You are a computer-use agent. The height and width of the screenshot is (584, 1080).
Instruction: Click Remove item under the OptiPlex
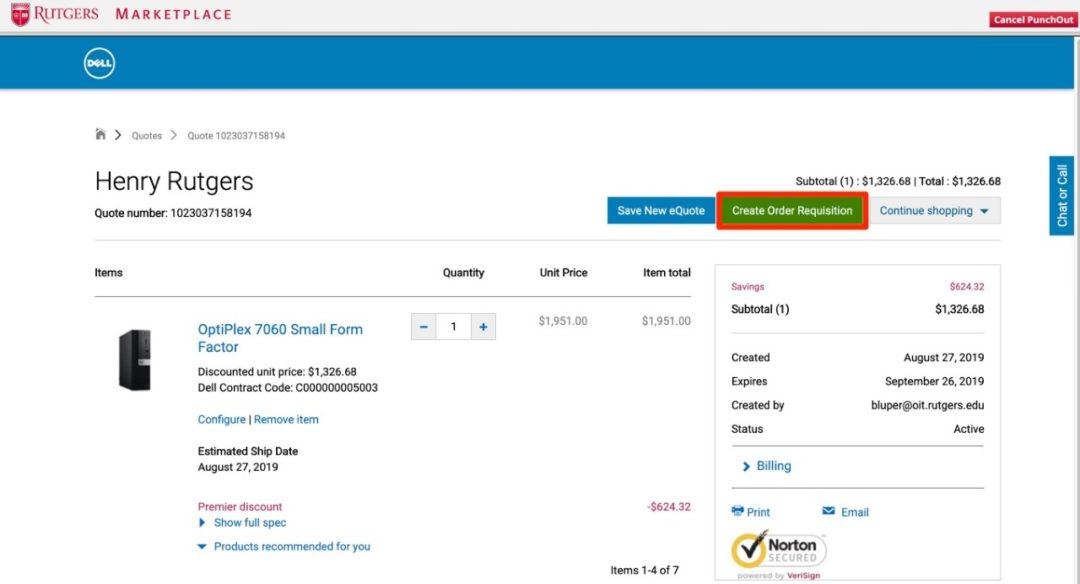[x=286, y=419]
